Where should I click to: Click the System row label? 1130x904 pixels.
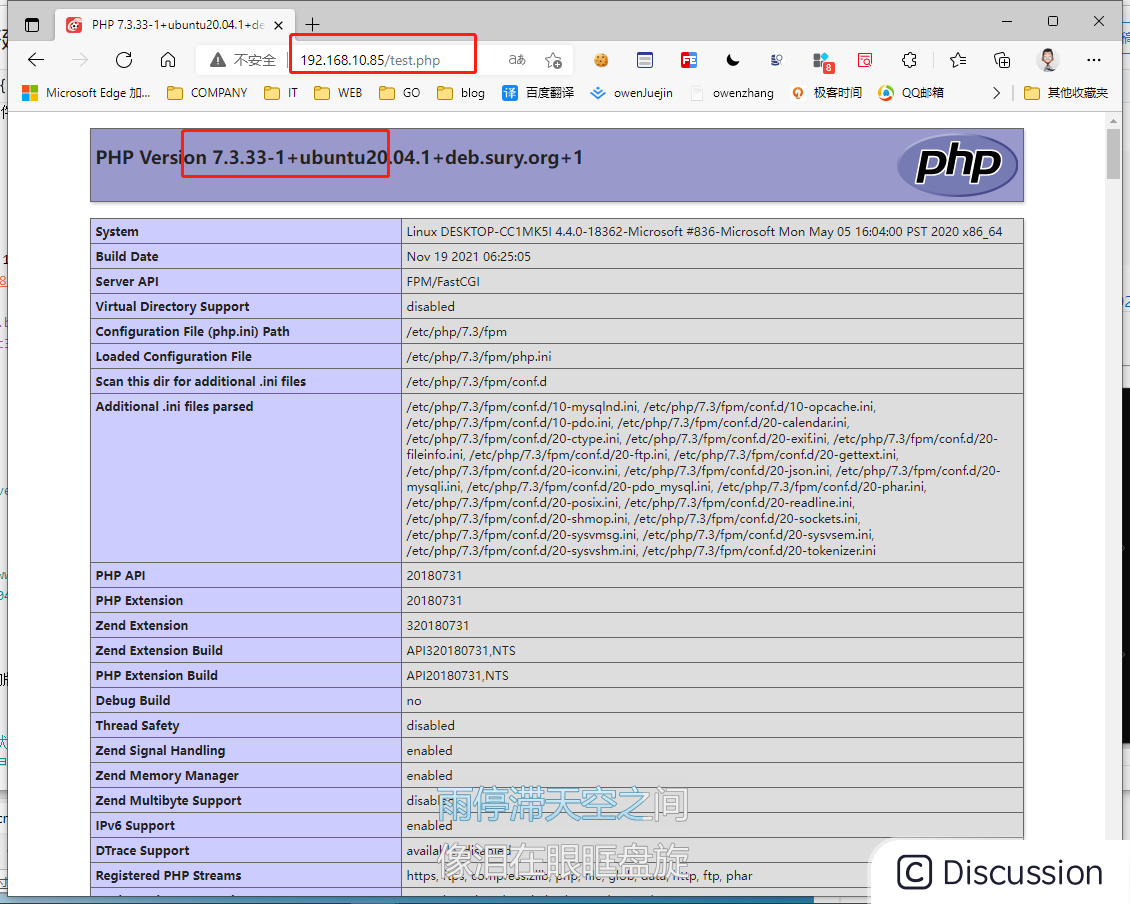117,231
